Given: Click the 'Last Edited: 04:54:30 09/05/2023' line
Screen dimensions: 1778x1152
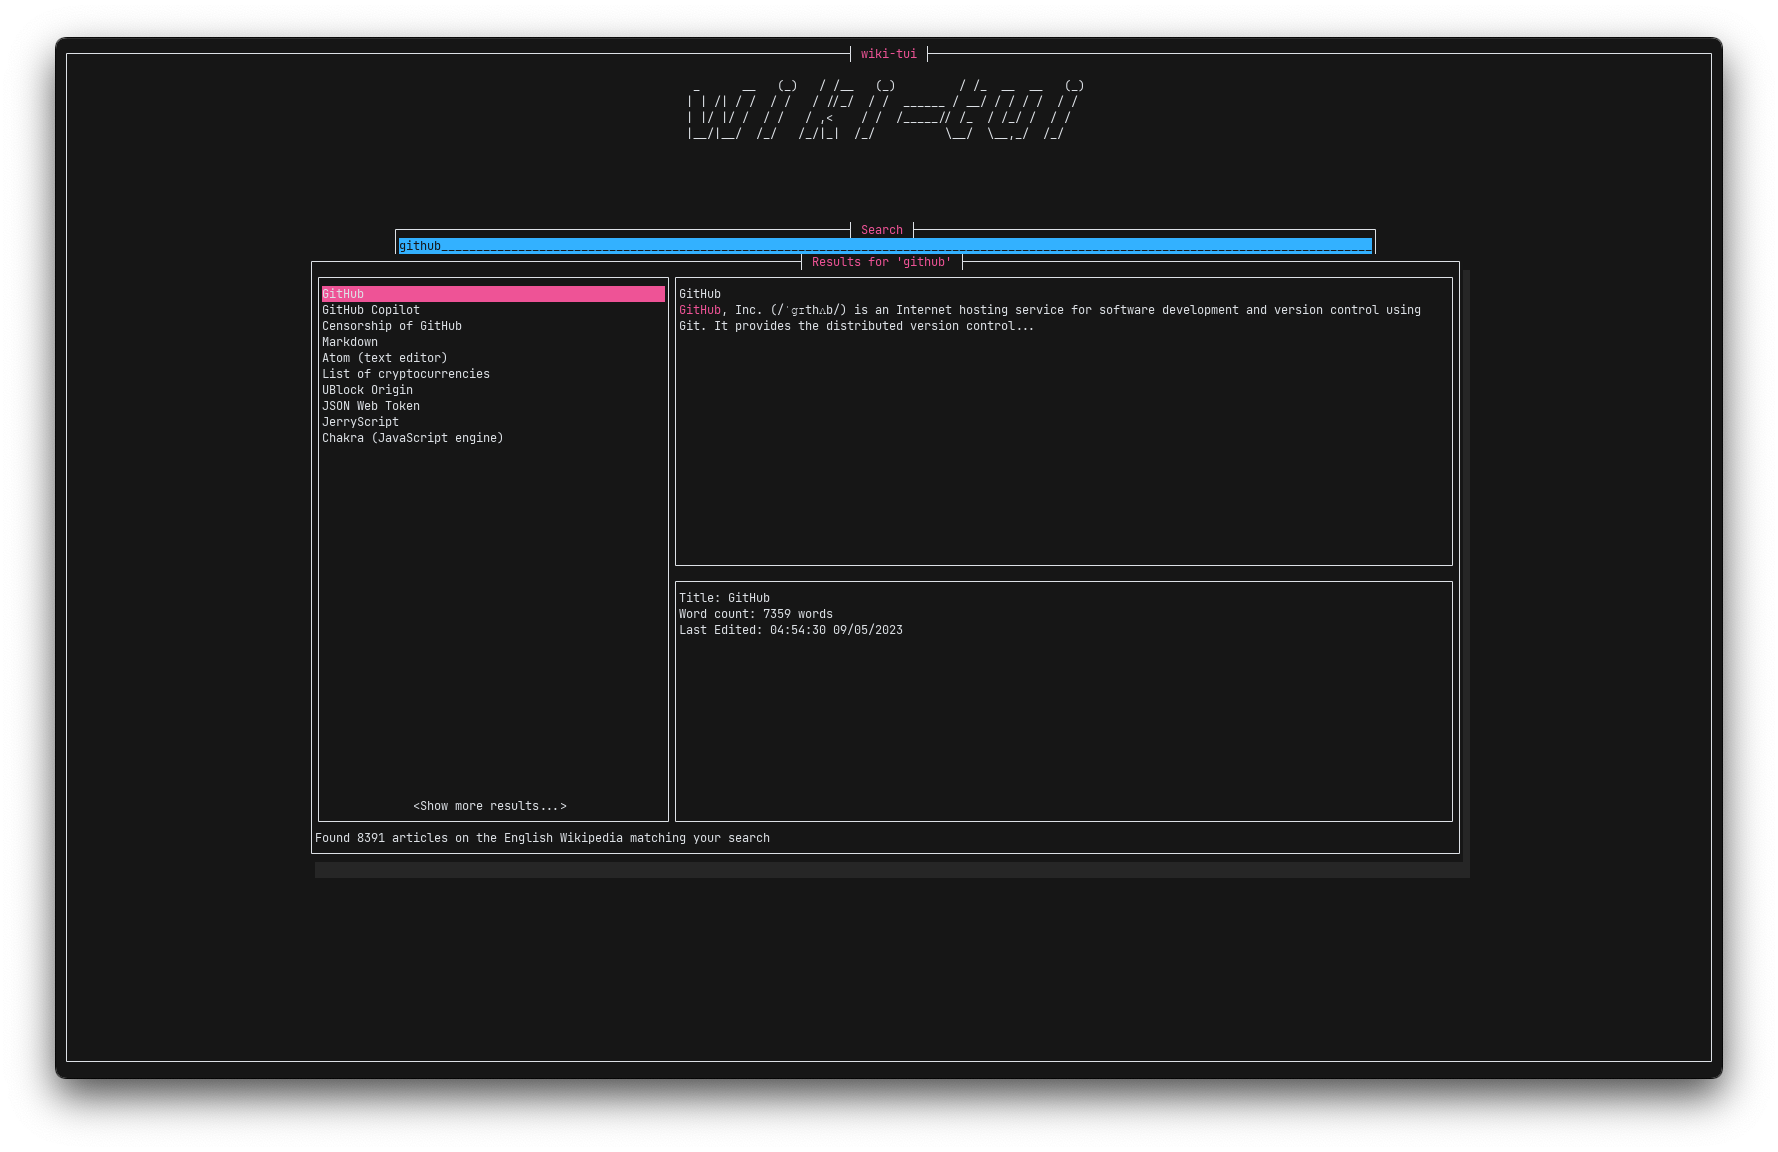Looking at the screenshot, I should point(791,630).
